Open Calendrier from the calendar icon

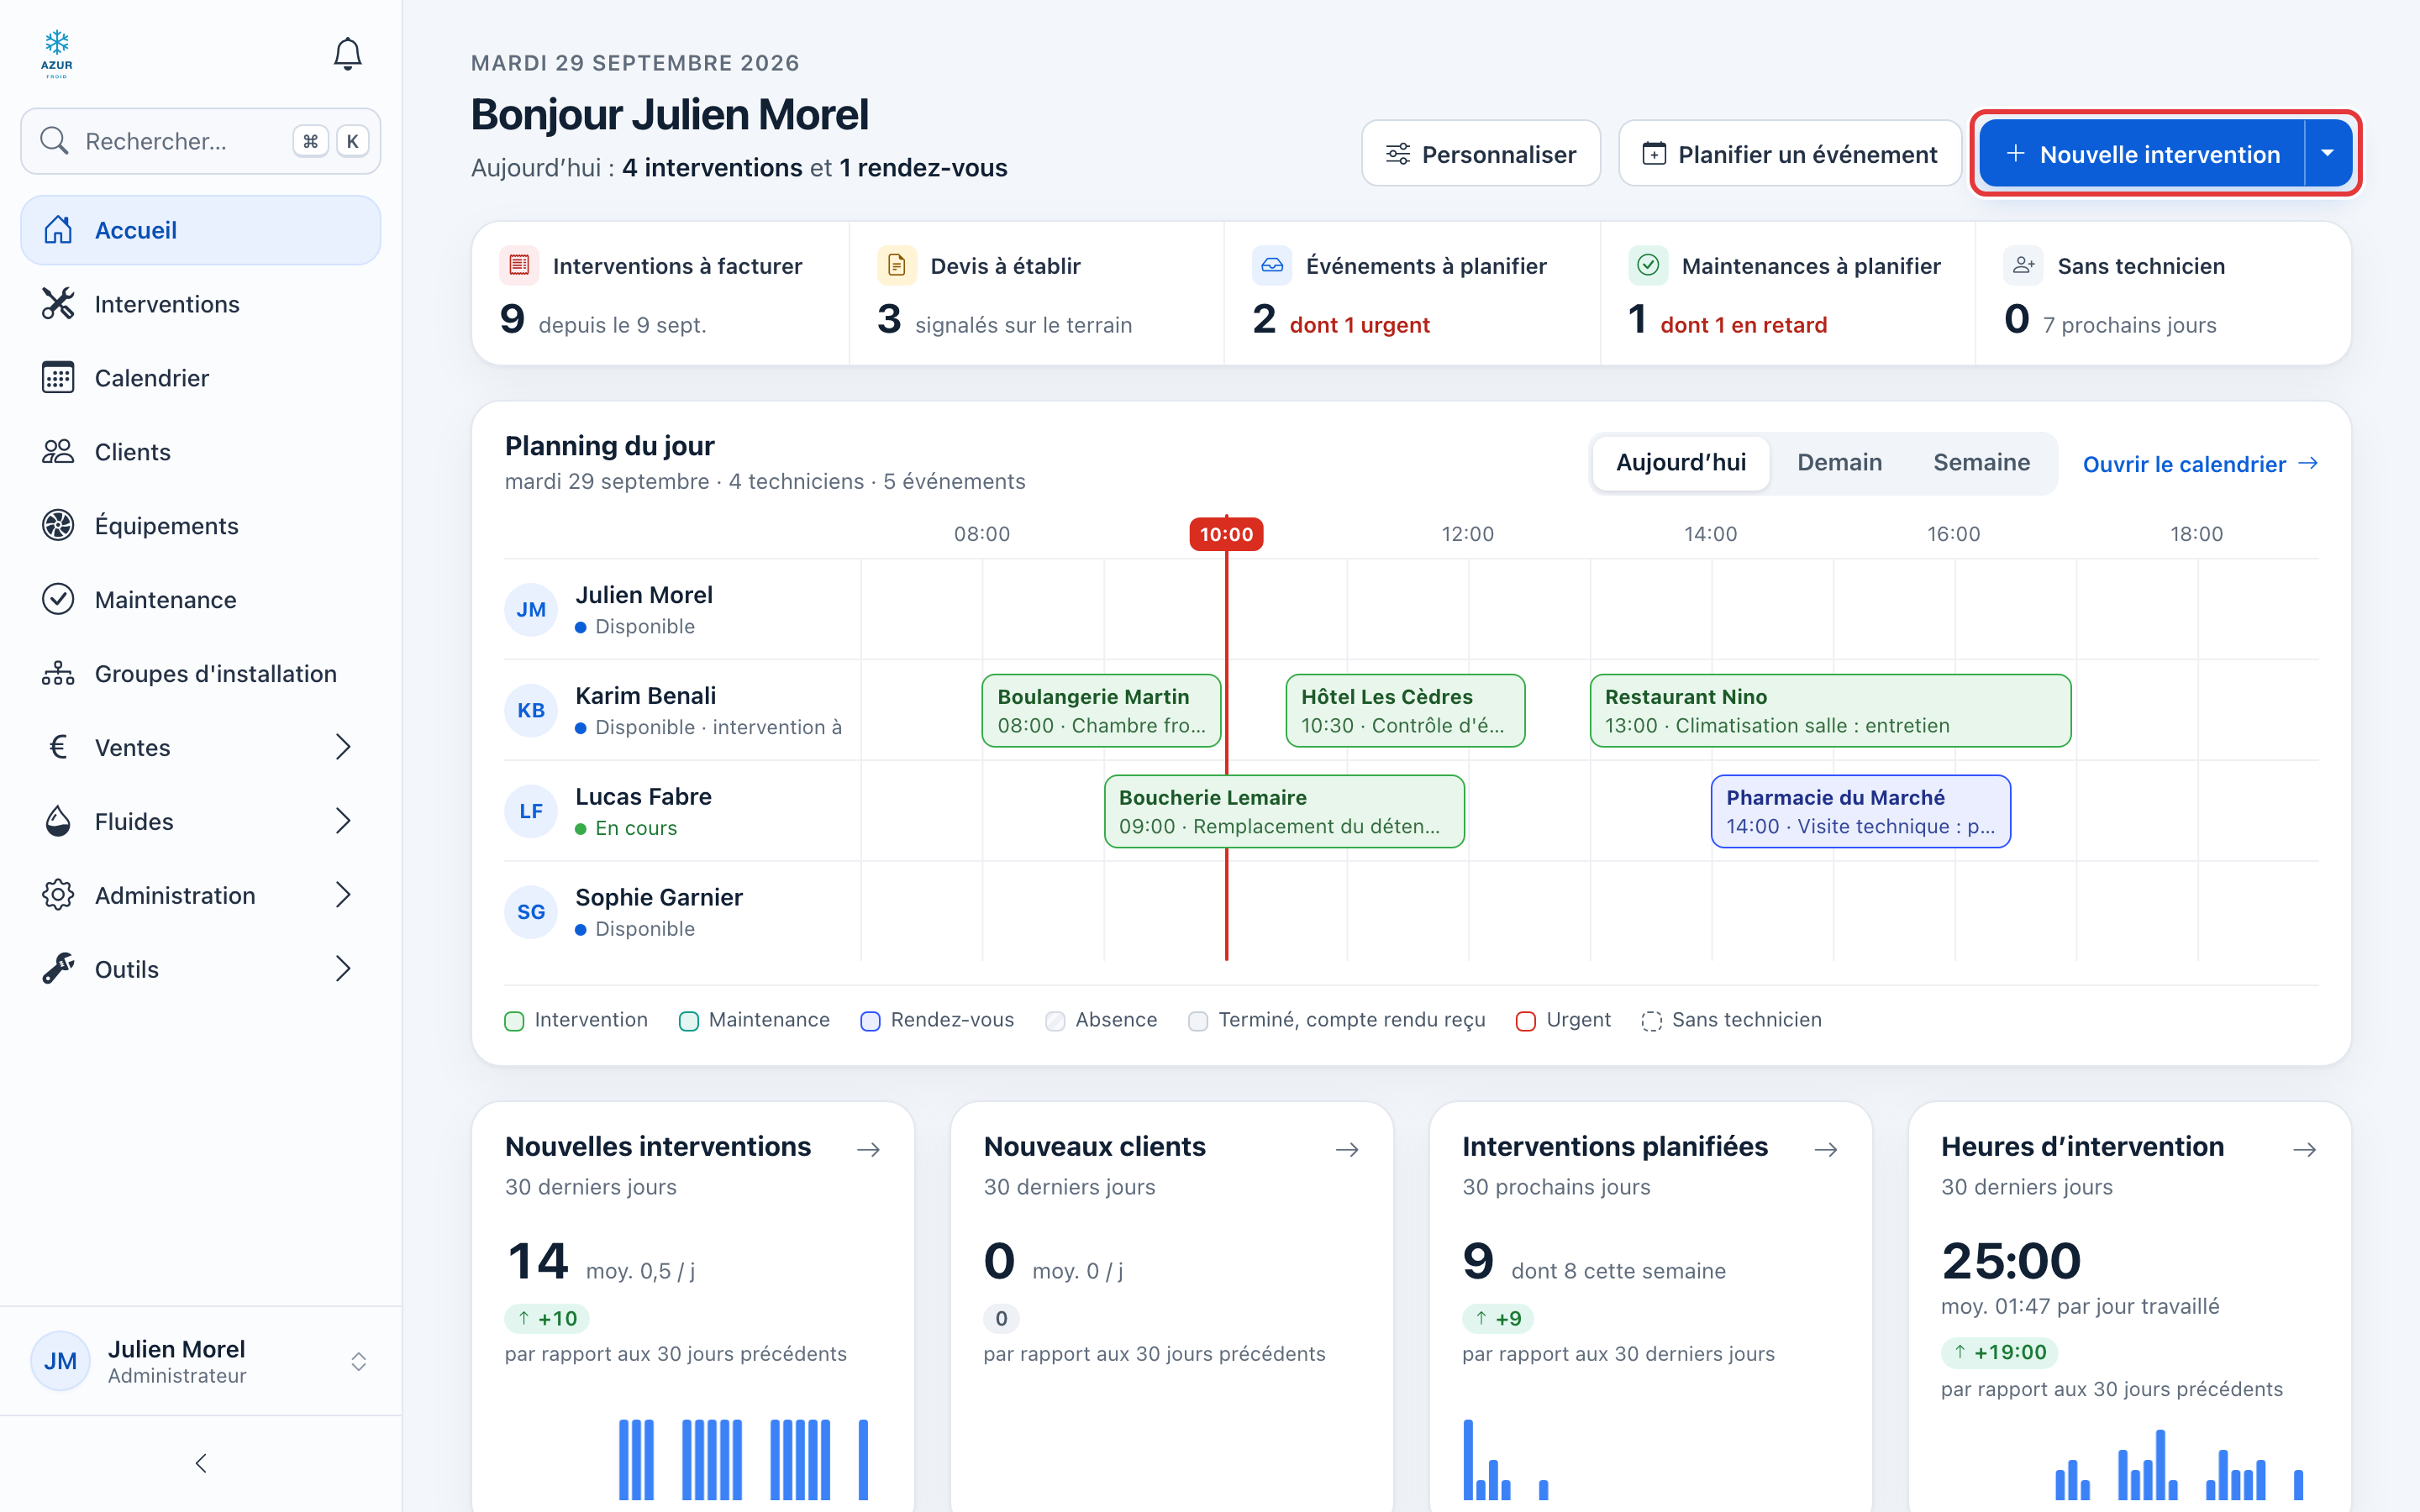58,378
